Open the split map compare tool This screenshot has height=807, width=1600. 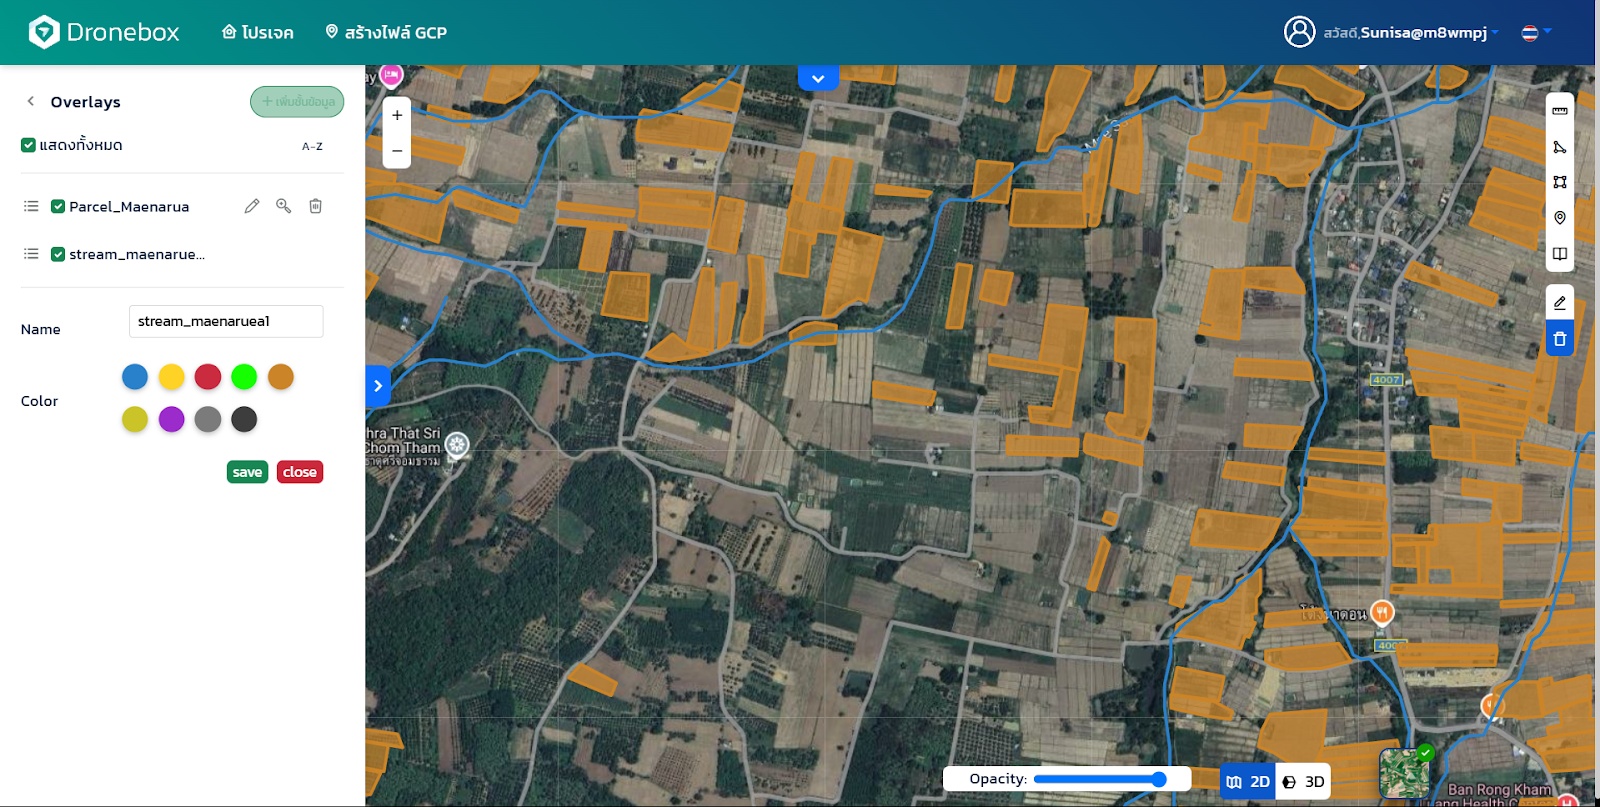(x=1560, y=254)
